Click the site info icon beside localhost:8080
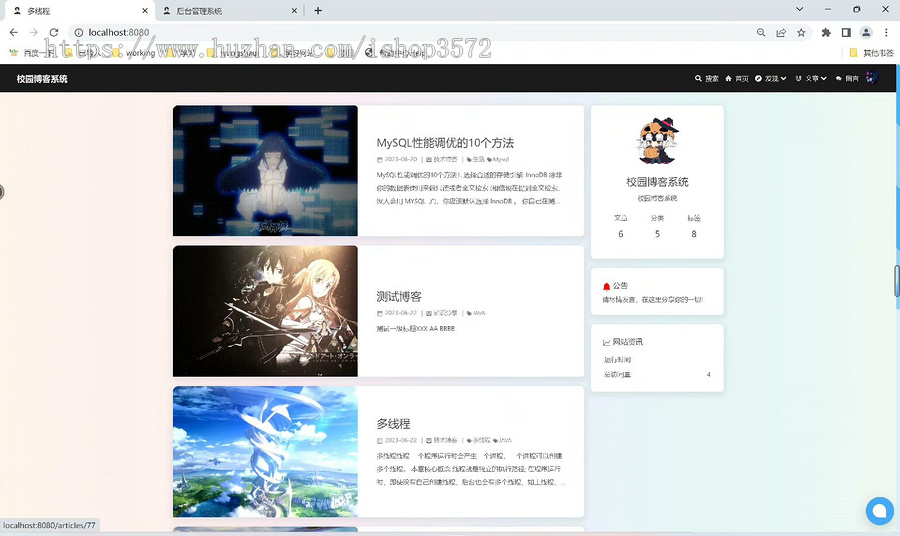The height and width of the screenshot is (536, 900). click(79, 33)
